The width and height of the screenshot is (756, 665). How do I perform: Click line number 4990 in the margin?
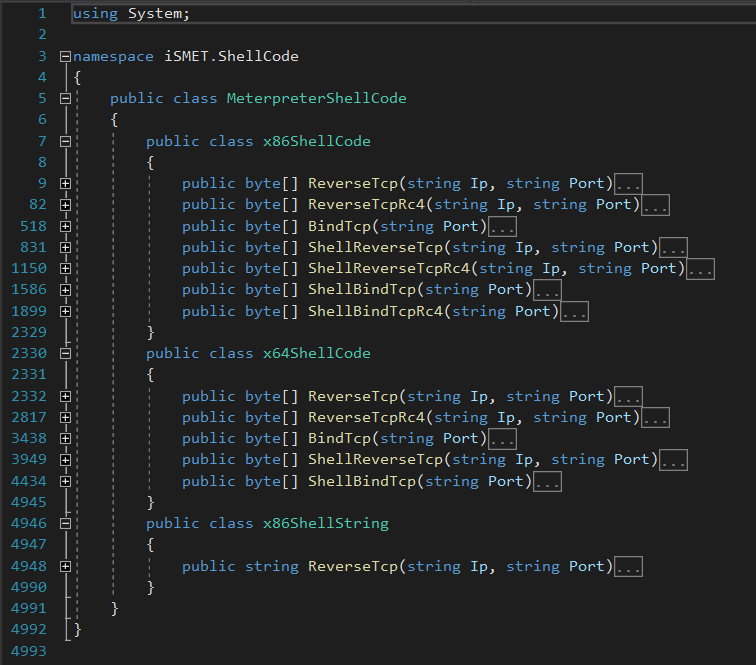[29, 587]
